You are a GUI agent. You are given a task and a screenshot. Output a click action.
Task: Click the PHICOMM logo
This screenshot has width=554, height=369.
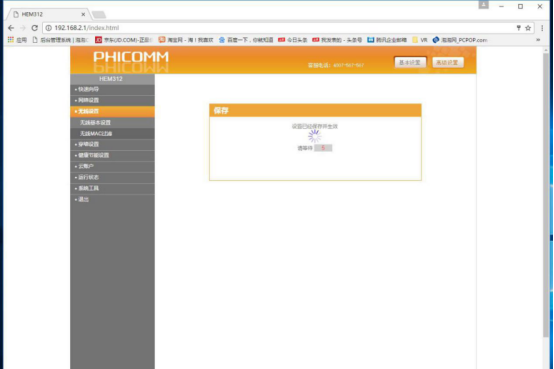[x=131, y=57]
